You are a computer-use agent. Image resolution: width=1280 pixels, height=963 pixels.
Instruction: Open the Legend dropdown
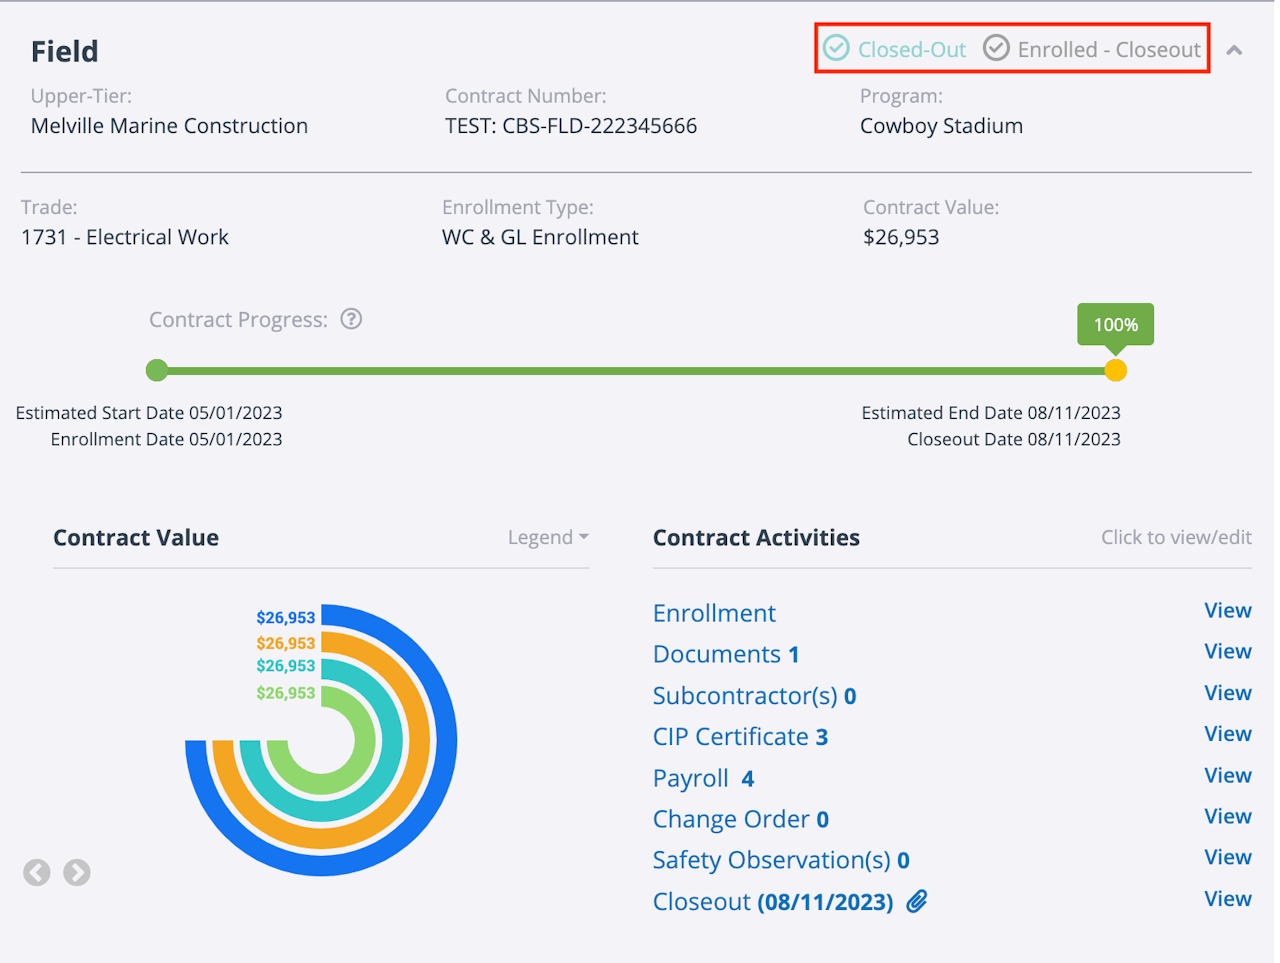pos(548,537)
